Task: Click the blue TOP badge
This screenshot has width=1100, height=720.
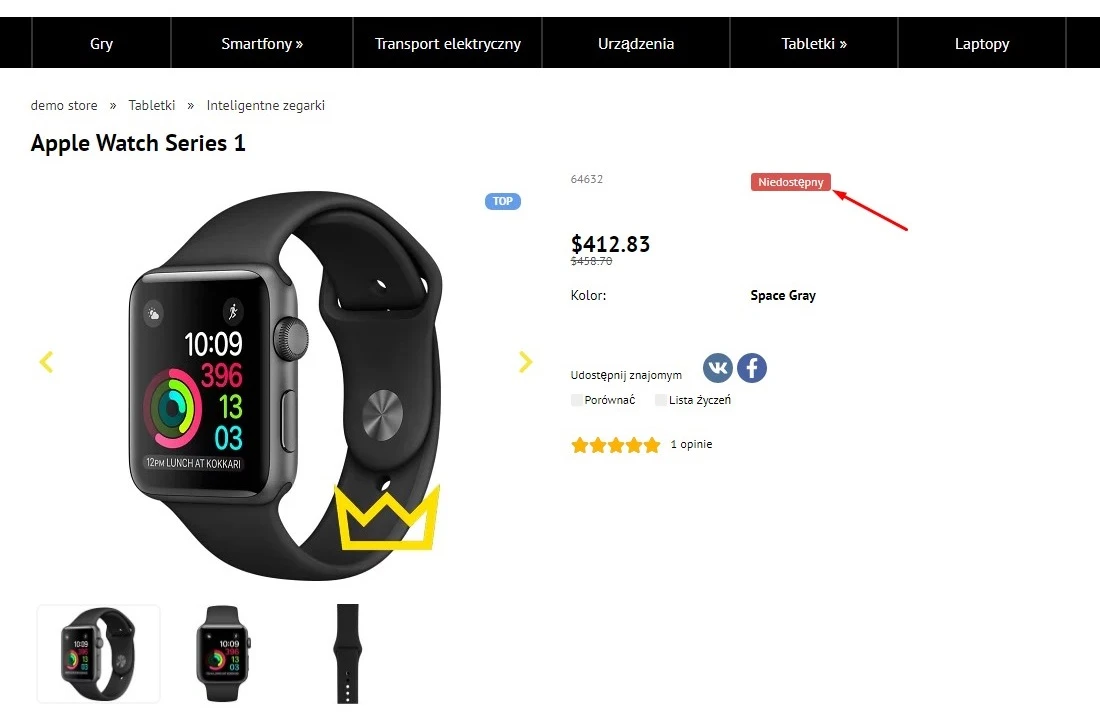Action: coord(503,201)
